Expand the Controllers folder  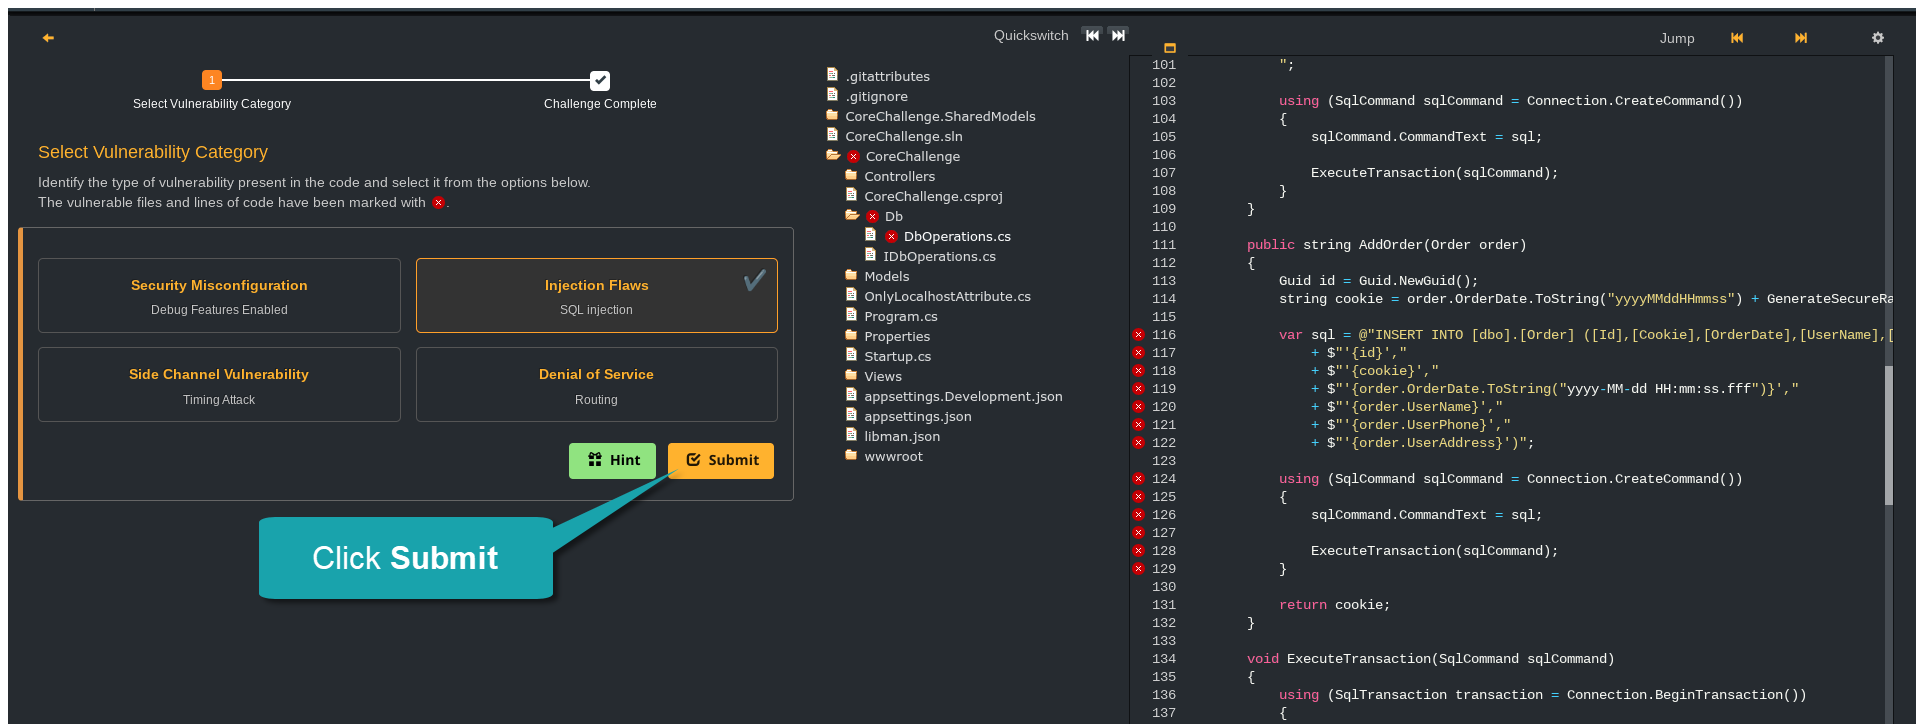tap(899, 176)
